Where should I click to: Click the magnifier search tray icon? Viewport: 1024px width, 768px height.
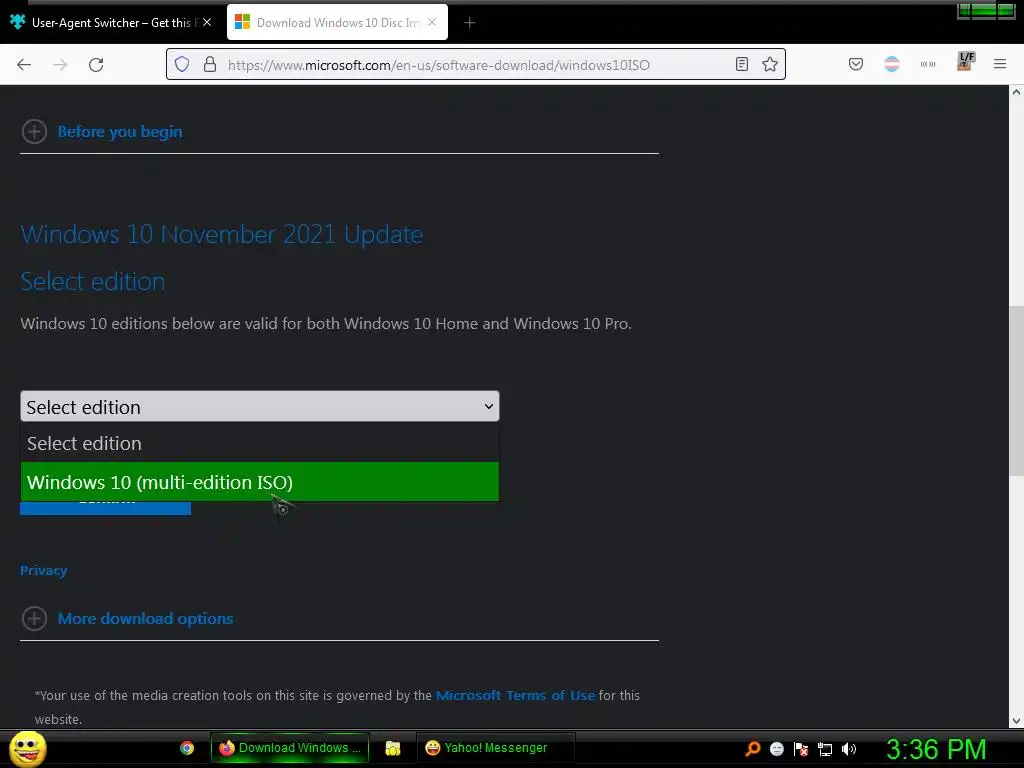[x=752, y=748]
